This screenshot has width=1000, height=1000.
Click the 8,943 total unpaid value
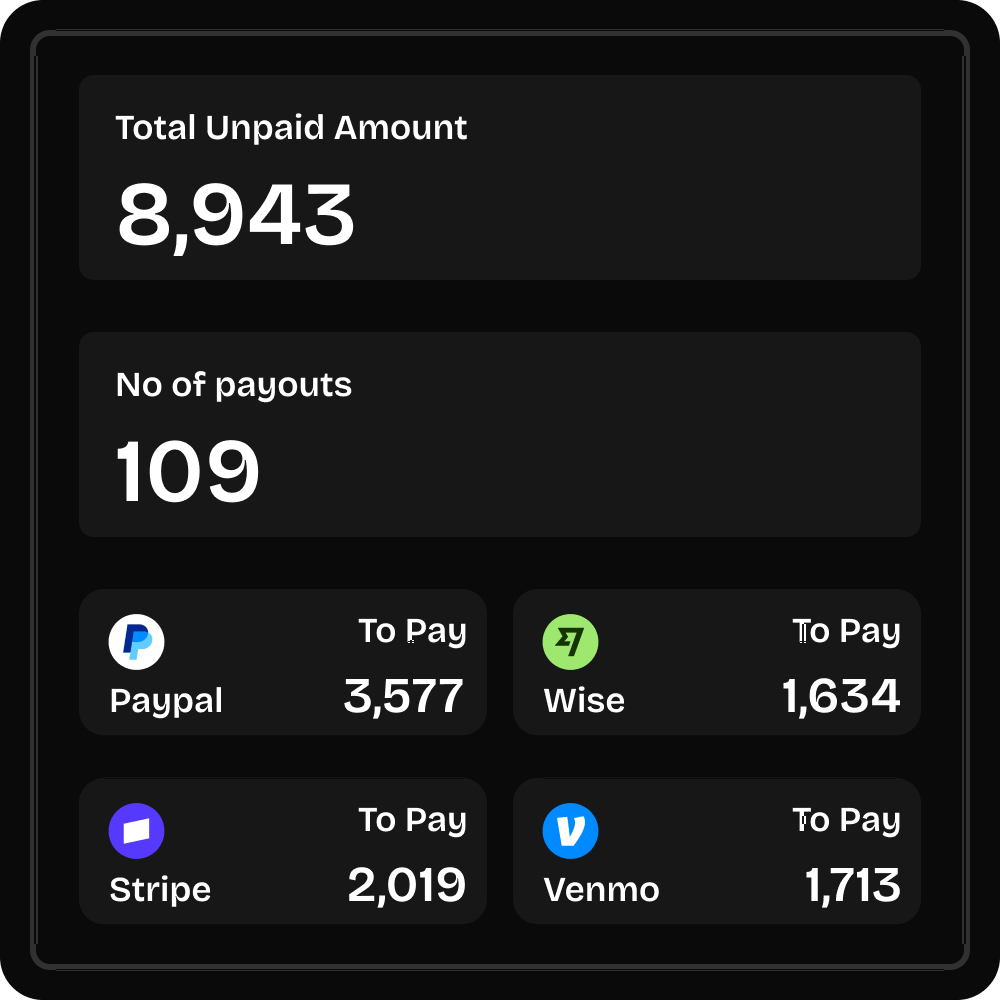point(236,216)
